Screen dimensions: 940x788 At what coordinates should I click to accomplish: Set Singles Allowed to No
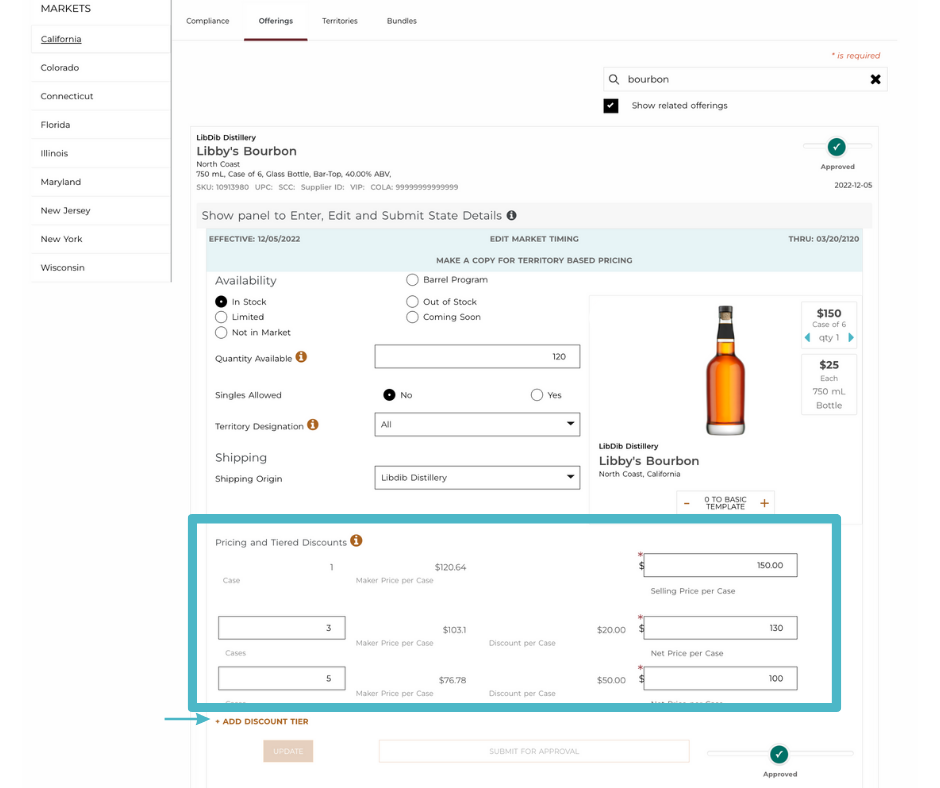click(x=390, y=395)
